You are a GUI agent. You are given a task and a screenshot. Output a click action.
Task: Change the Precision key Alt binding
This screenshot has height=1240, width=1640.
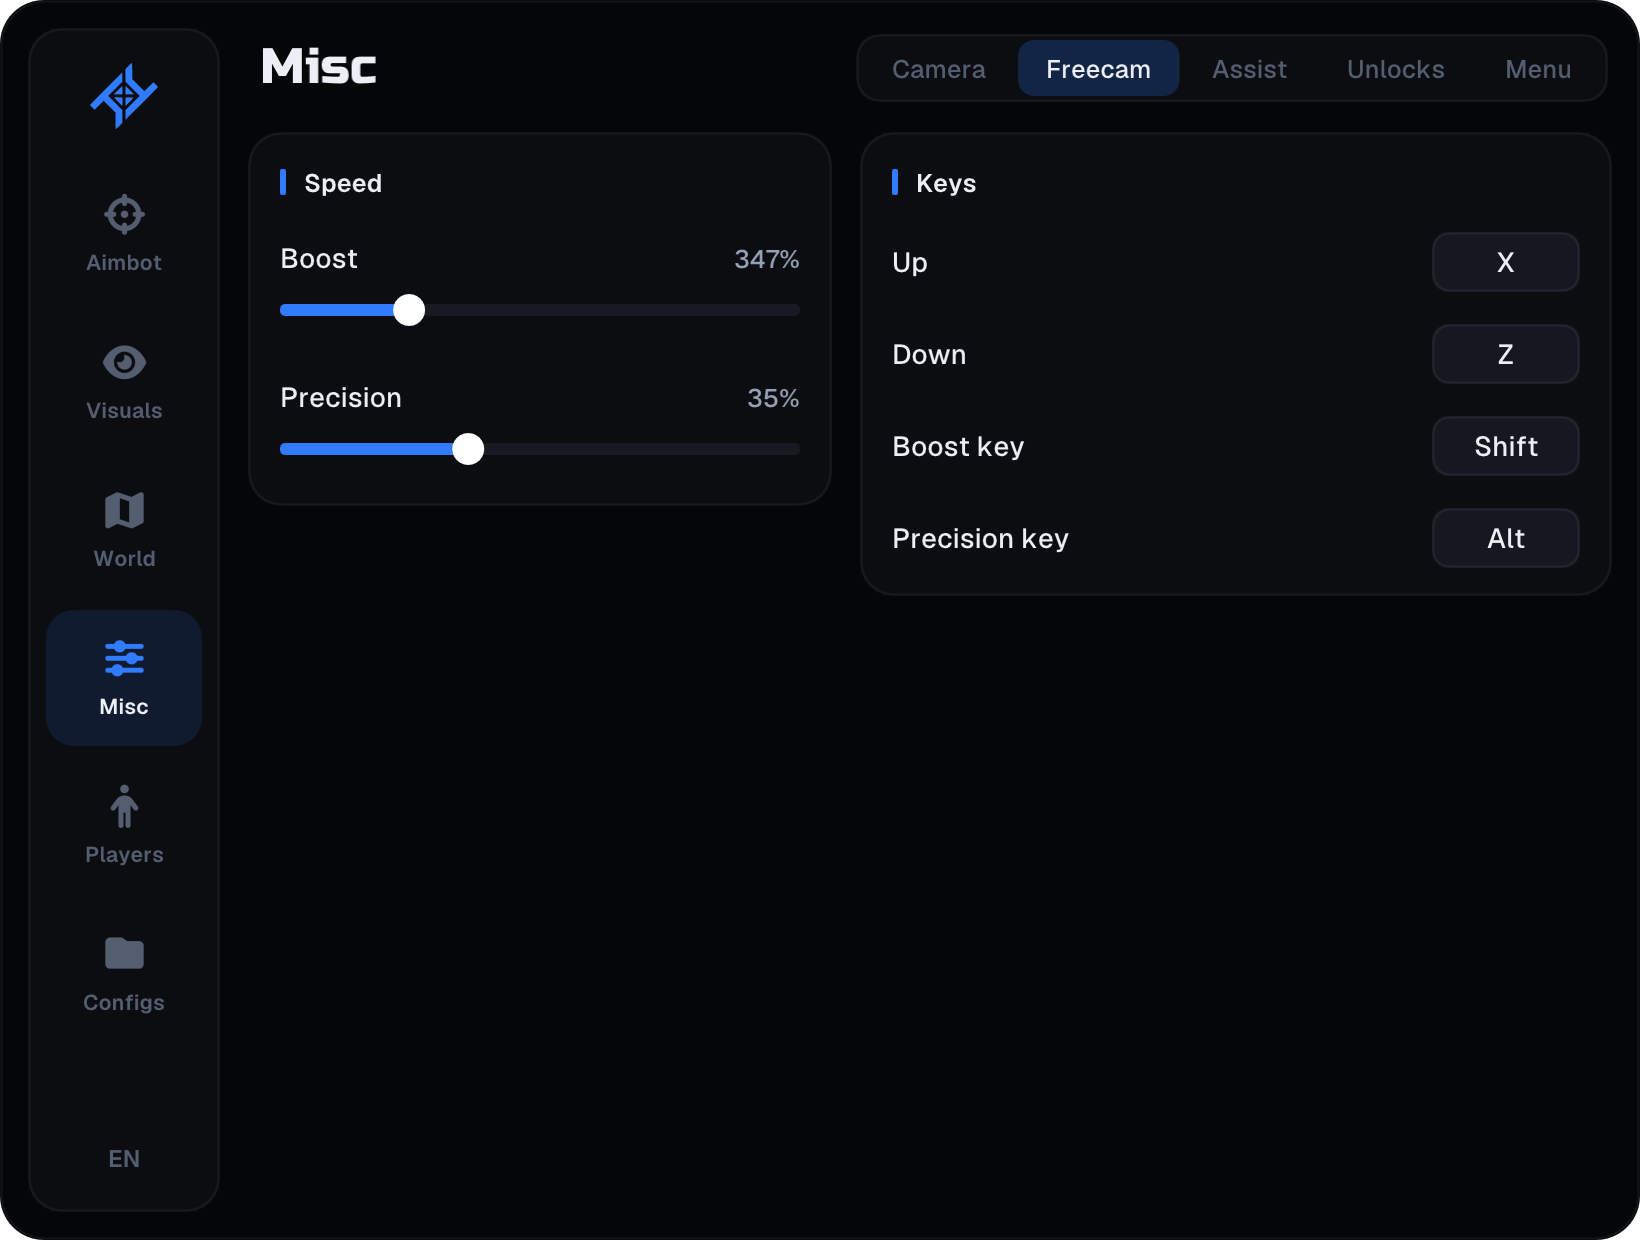pyautogui.click(x=1505, y=538)
